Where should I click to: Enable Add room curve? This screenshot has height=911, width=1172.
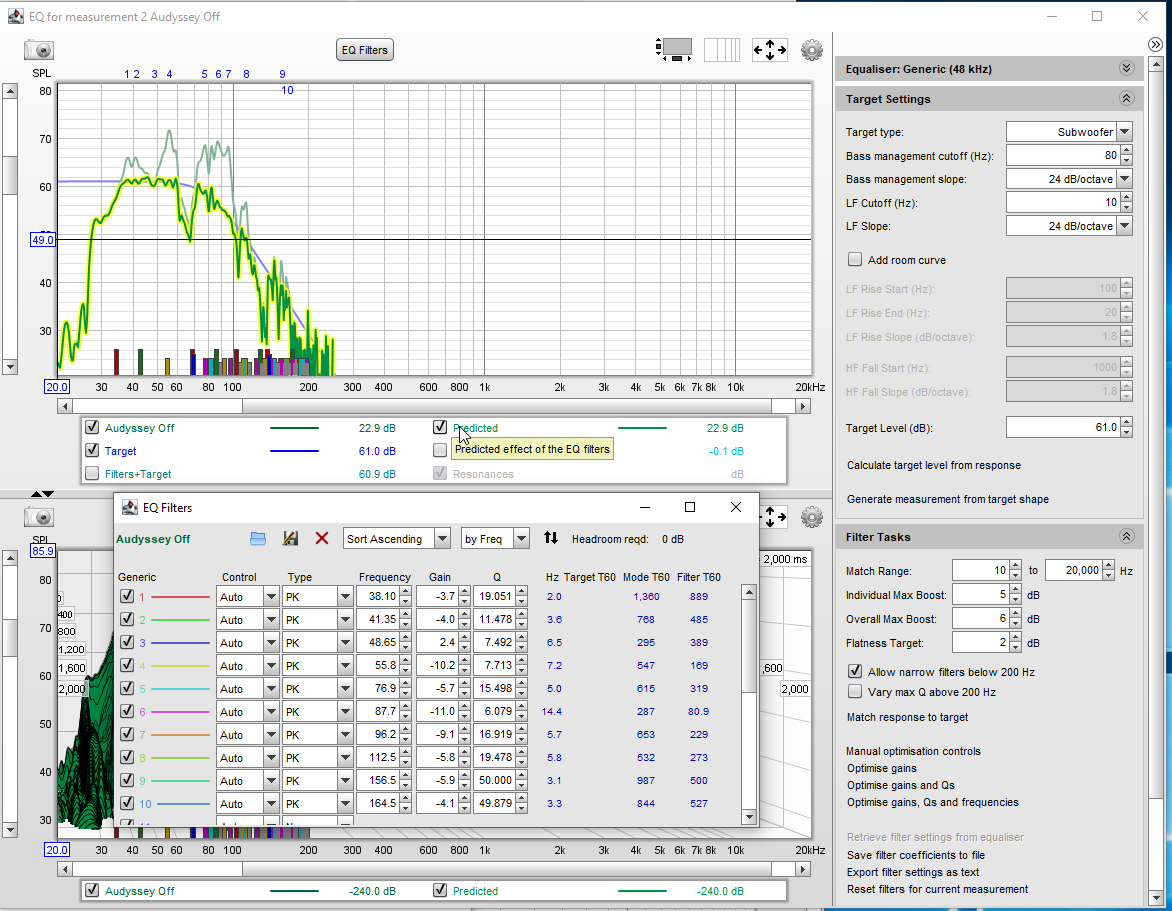(x=855, y=260)
